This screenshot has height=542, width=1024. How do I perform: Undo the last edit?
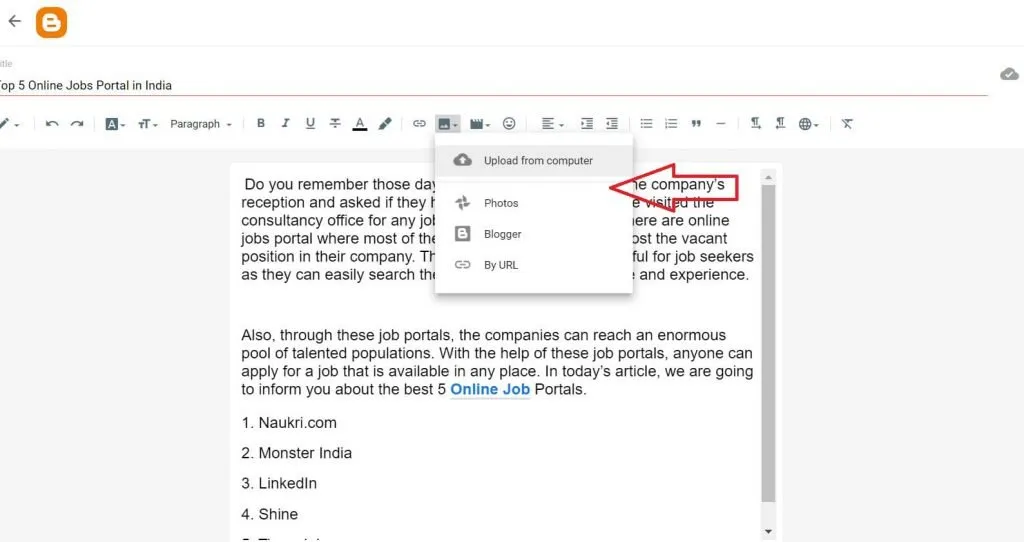pos(52,123)
